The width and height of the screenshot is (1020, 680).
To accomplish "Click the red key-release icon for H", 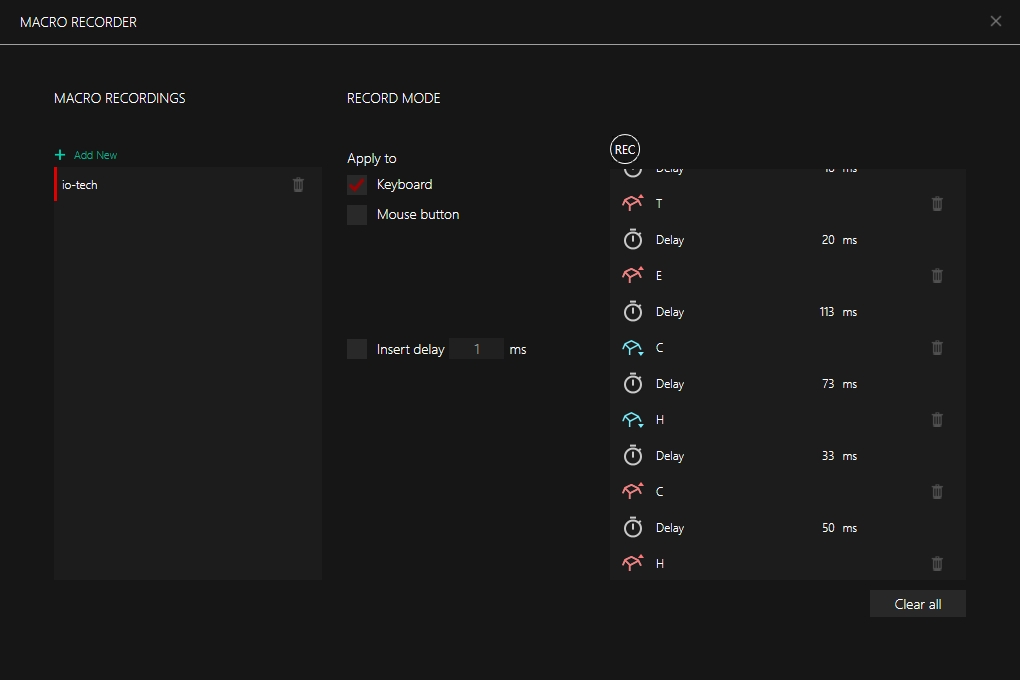I will click(x=632, y=562).
